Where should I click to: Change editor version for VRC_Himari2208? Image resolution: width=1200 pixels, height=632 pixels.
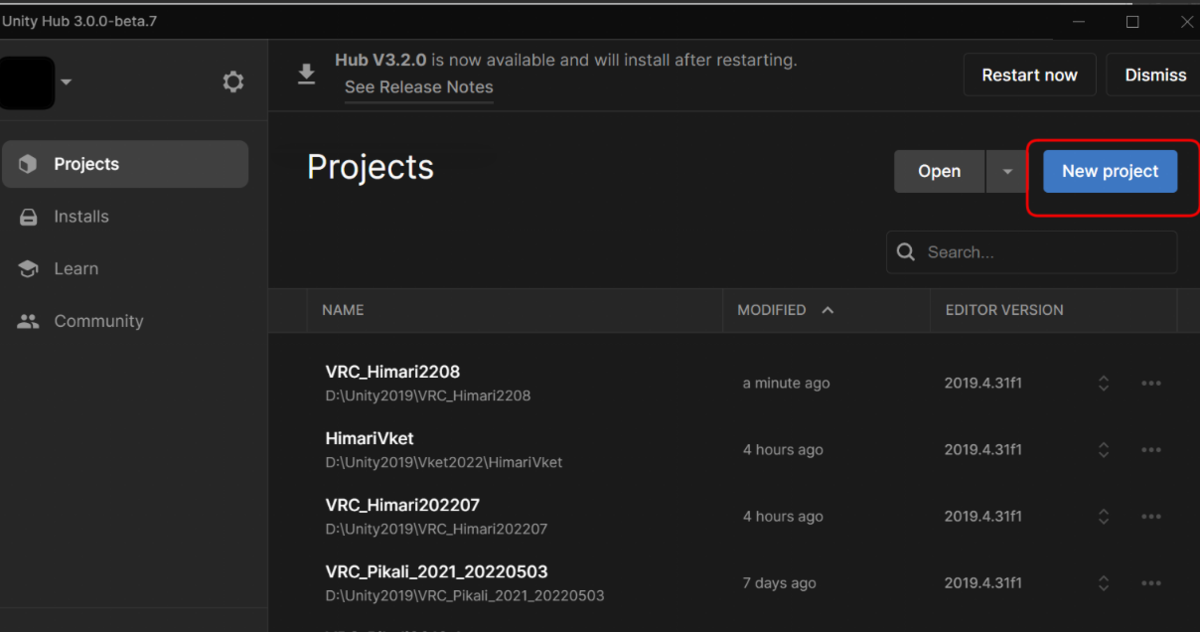(x=1104, y=383)
